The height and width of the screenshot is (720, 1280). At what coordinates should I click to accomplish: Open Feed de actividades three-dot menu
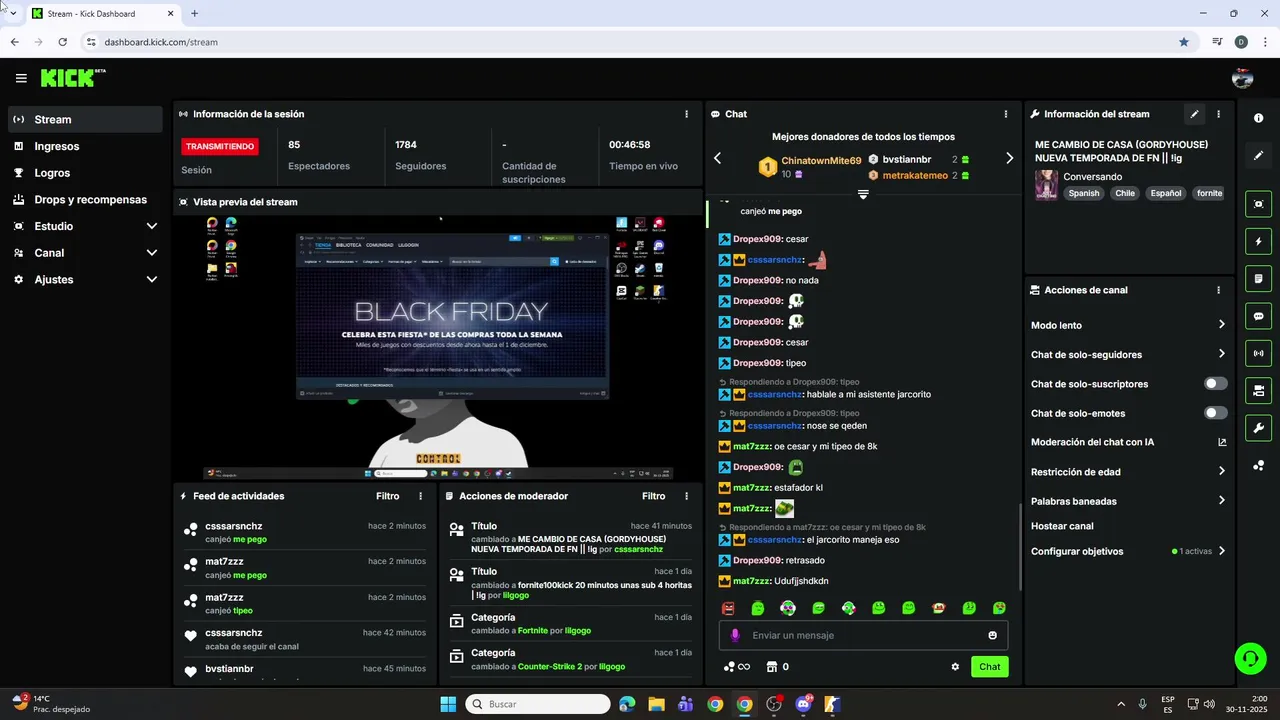(x=420, y=496)
